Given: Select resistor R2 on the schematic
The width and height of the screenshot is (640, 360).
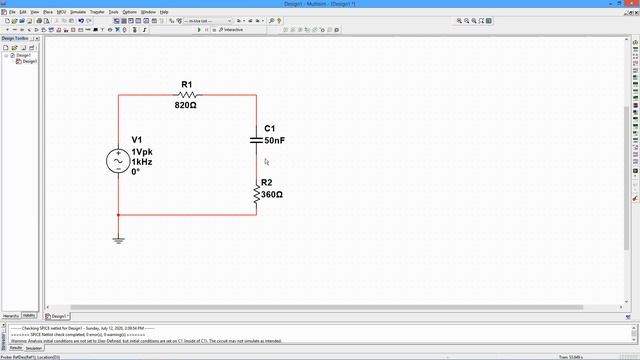Looking at the screenshot, I should (256, 194).
